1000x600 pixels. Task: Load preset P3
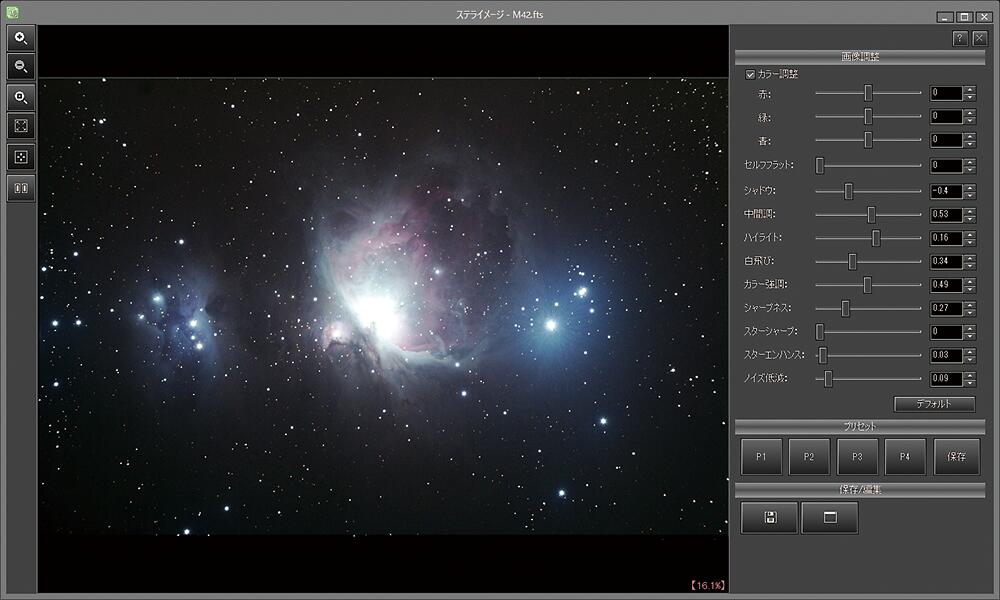coord(857,456)
